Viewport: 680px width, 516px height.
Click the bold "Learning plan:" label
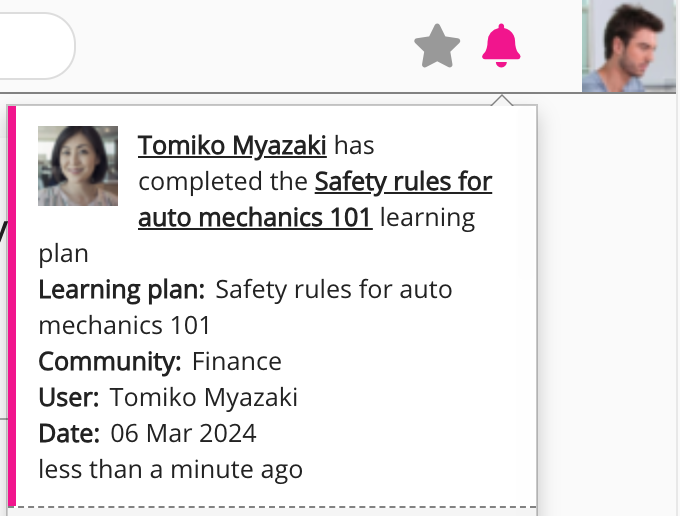pos(121,290)
